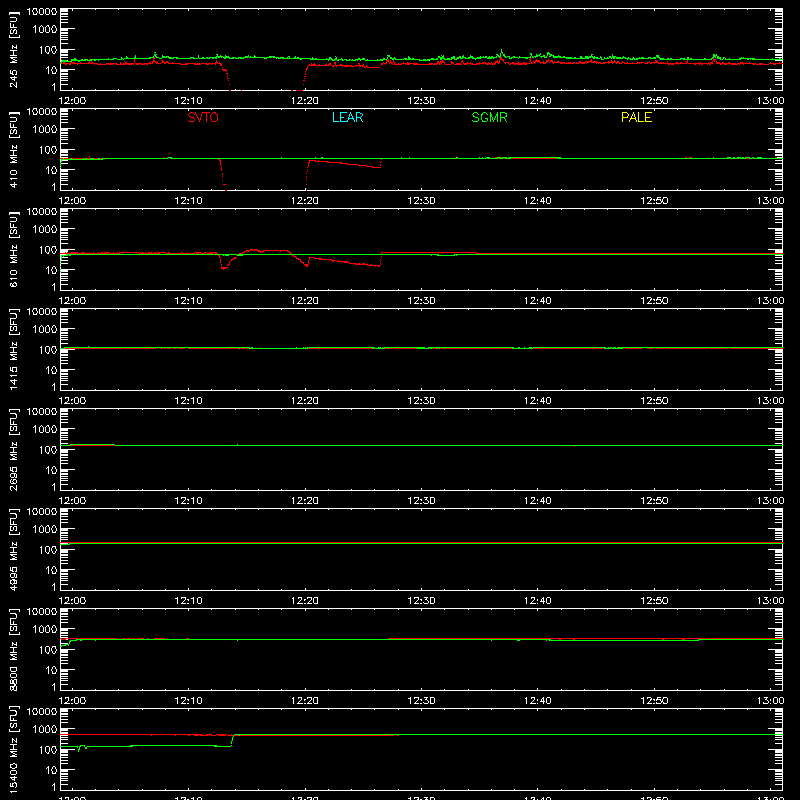This screenshot has width=800, height=800.
Task: Click 12:30 tick under the 410 MHz plot
Action: click(421, 201)
